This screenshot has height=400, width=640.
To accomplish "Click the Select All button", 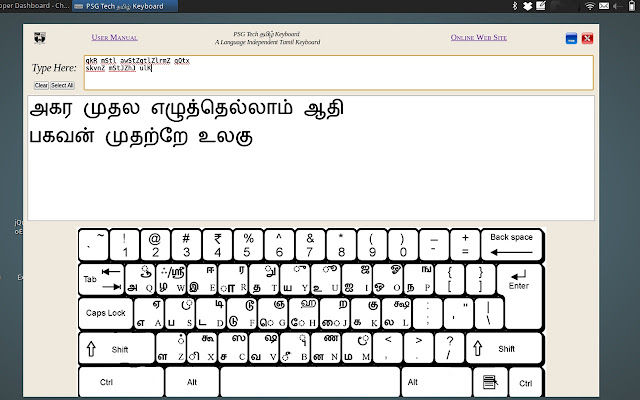I will click(62, 85).
